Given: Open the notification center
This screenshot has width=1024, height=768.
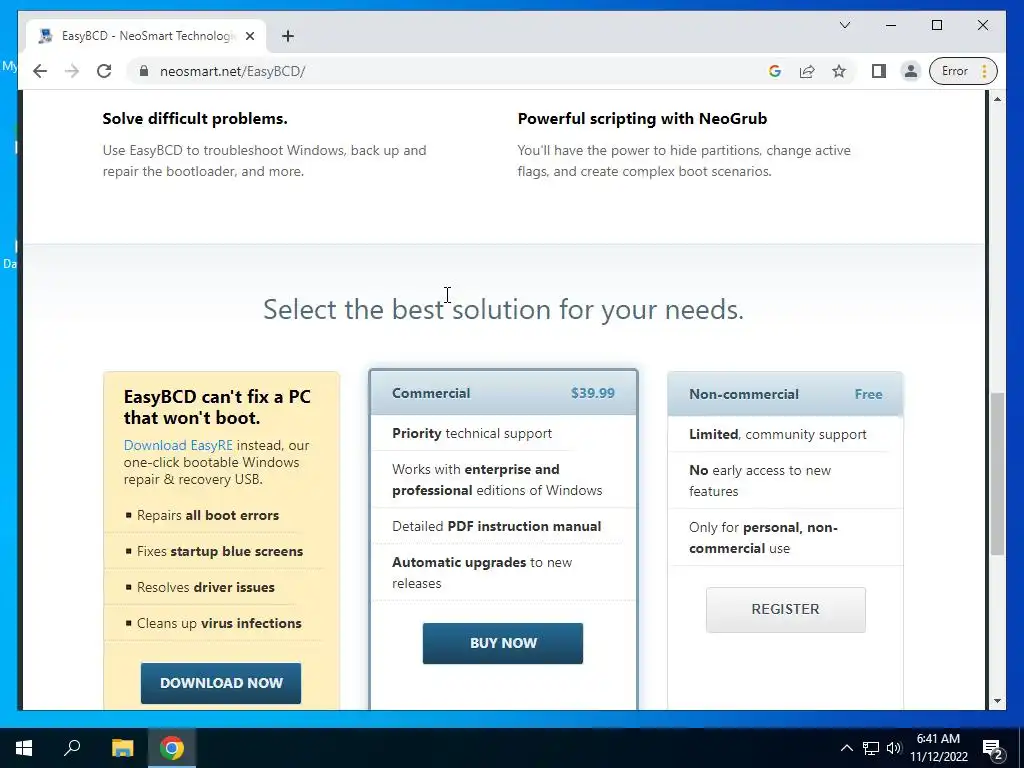Looking at the screenshot, I should coord(993,748).
